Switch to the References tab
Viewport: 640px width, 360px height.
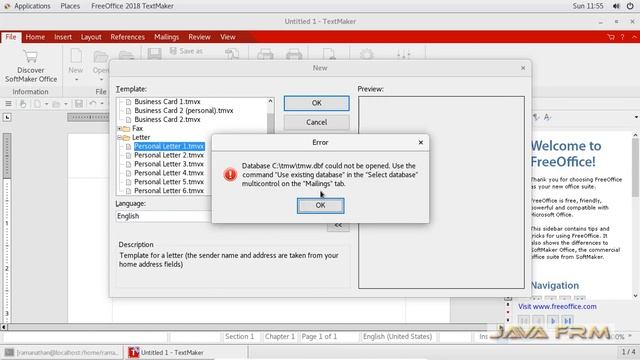127,37
